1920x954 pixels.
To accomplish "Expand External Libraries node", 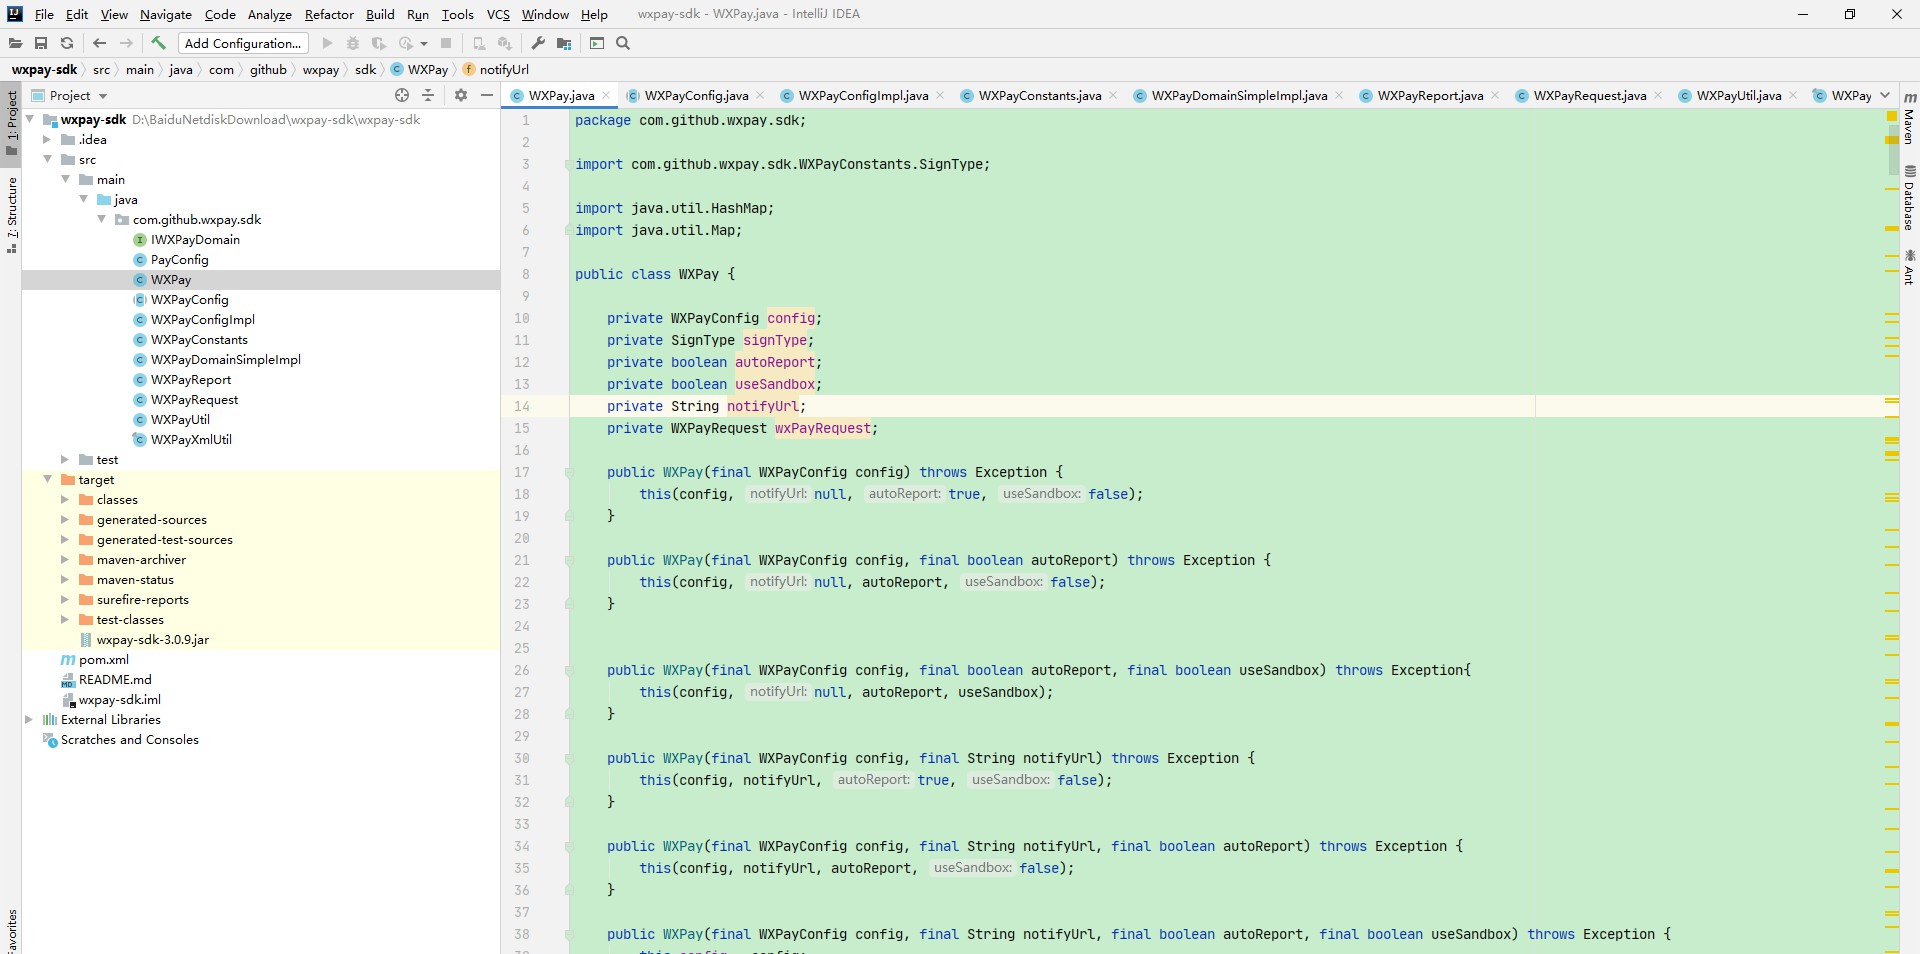I will (29, 719).
